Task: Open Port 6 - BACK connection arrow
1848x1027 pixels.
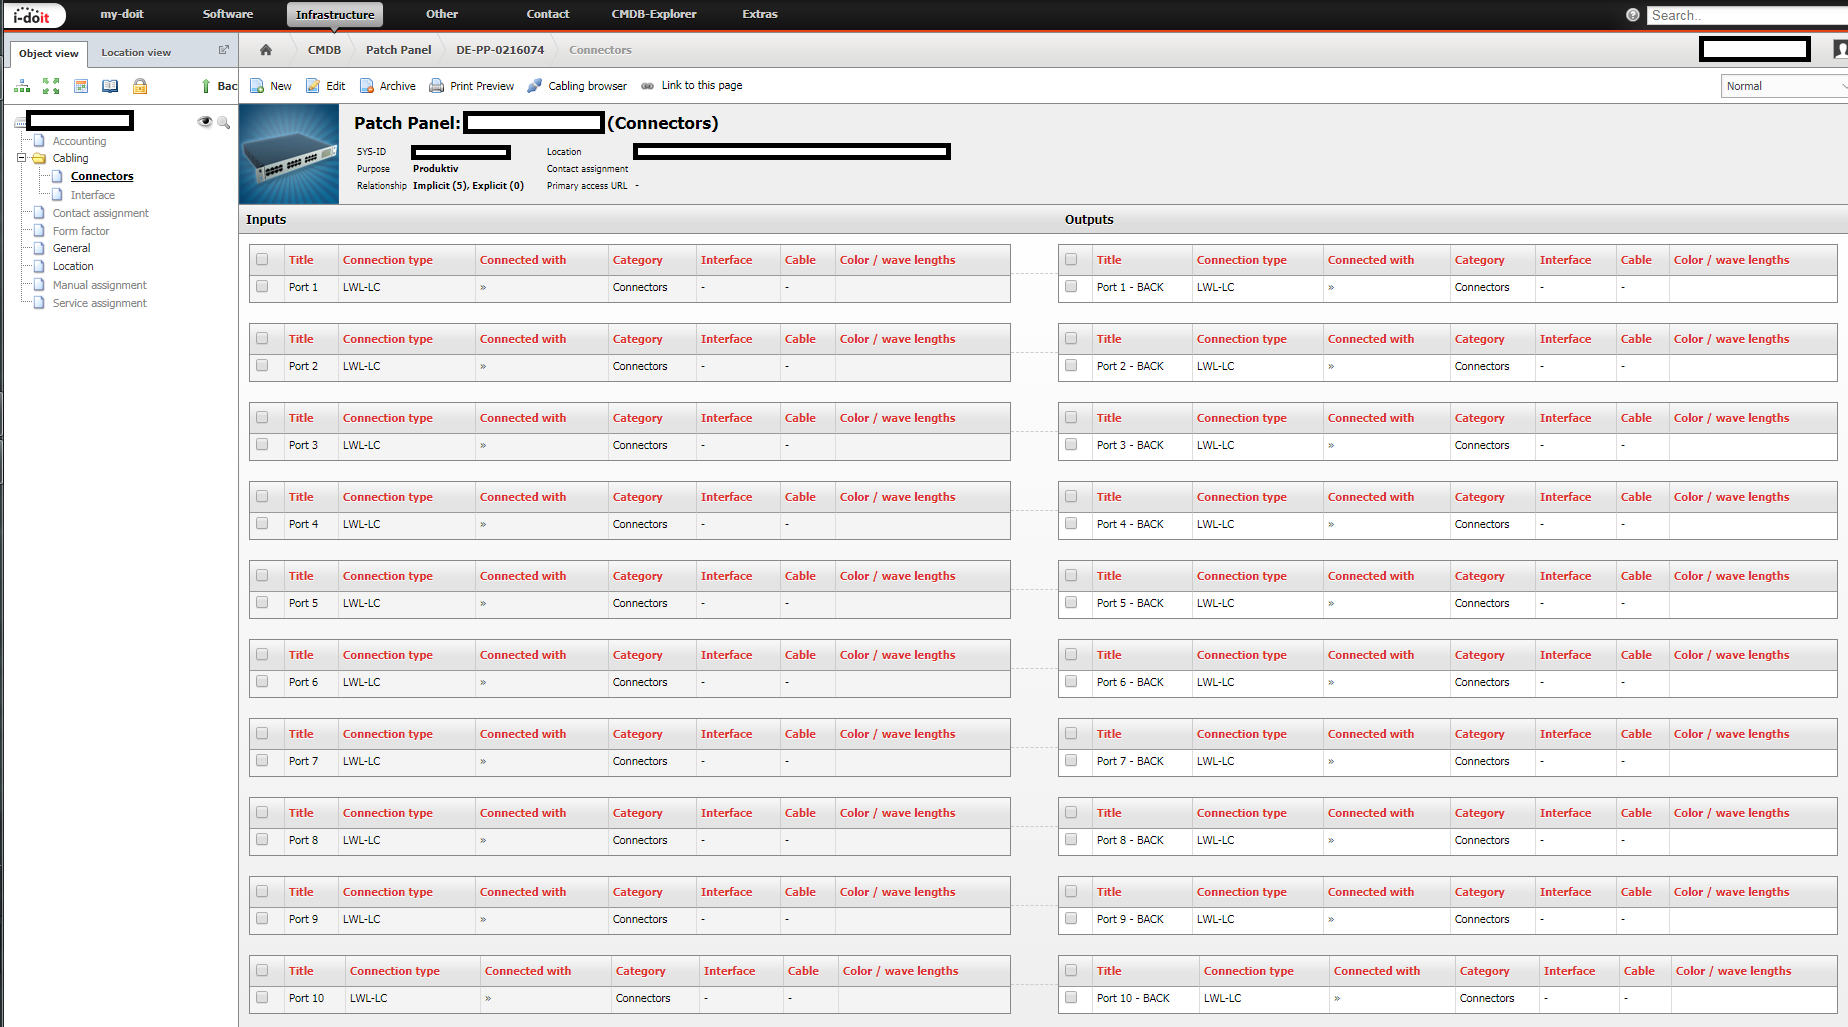Action: [x=1331, y=683]
